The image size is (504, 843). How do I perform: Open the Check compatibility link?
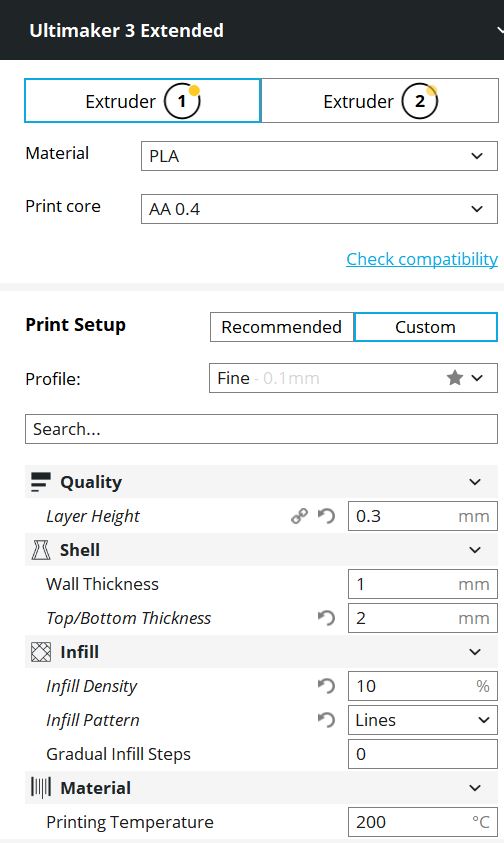pos(422,259)
